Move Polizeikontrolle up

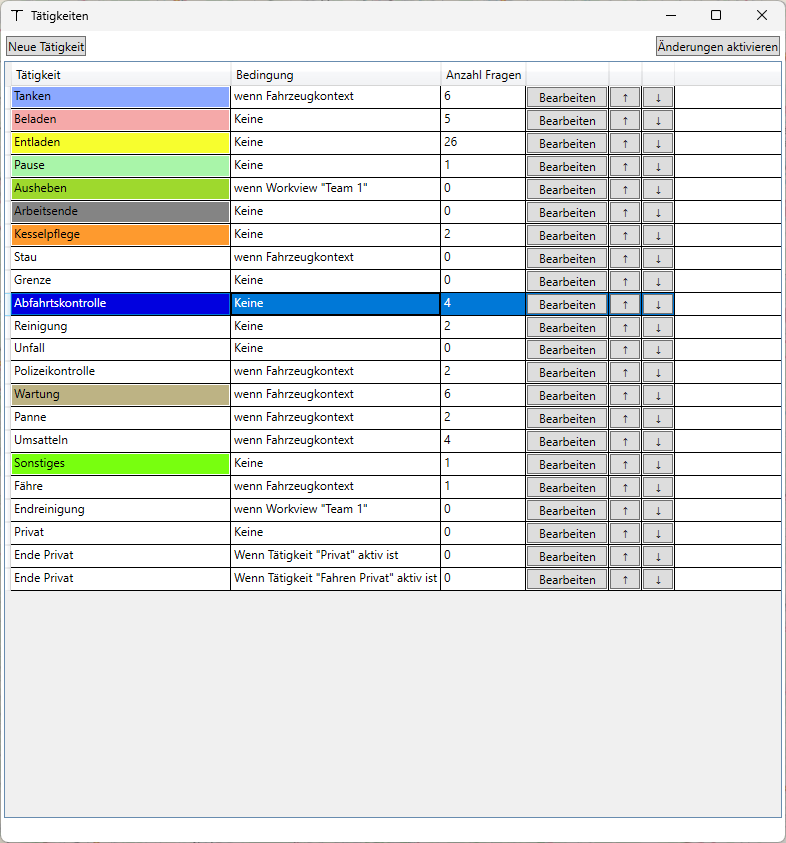625,373
